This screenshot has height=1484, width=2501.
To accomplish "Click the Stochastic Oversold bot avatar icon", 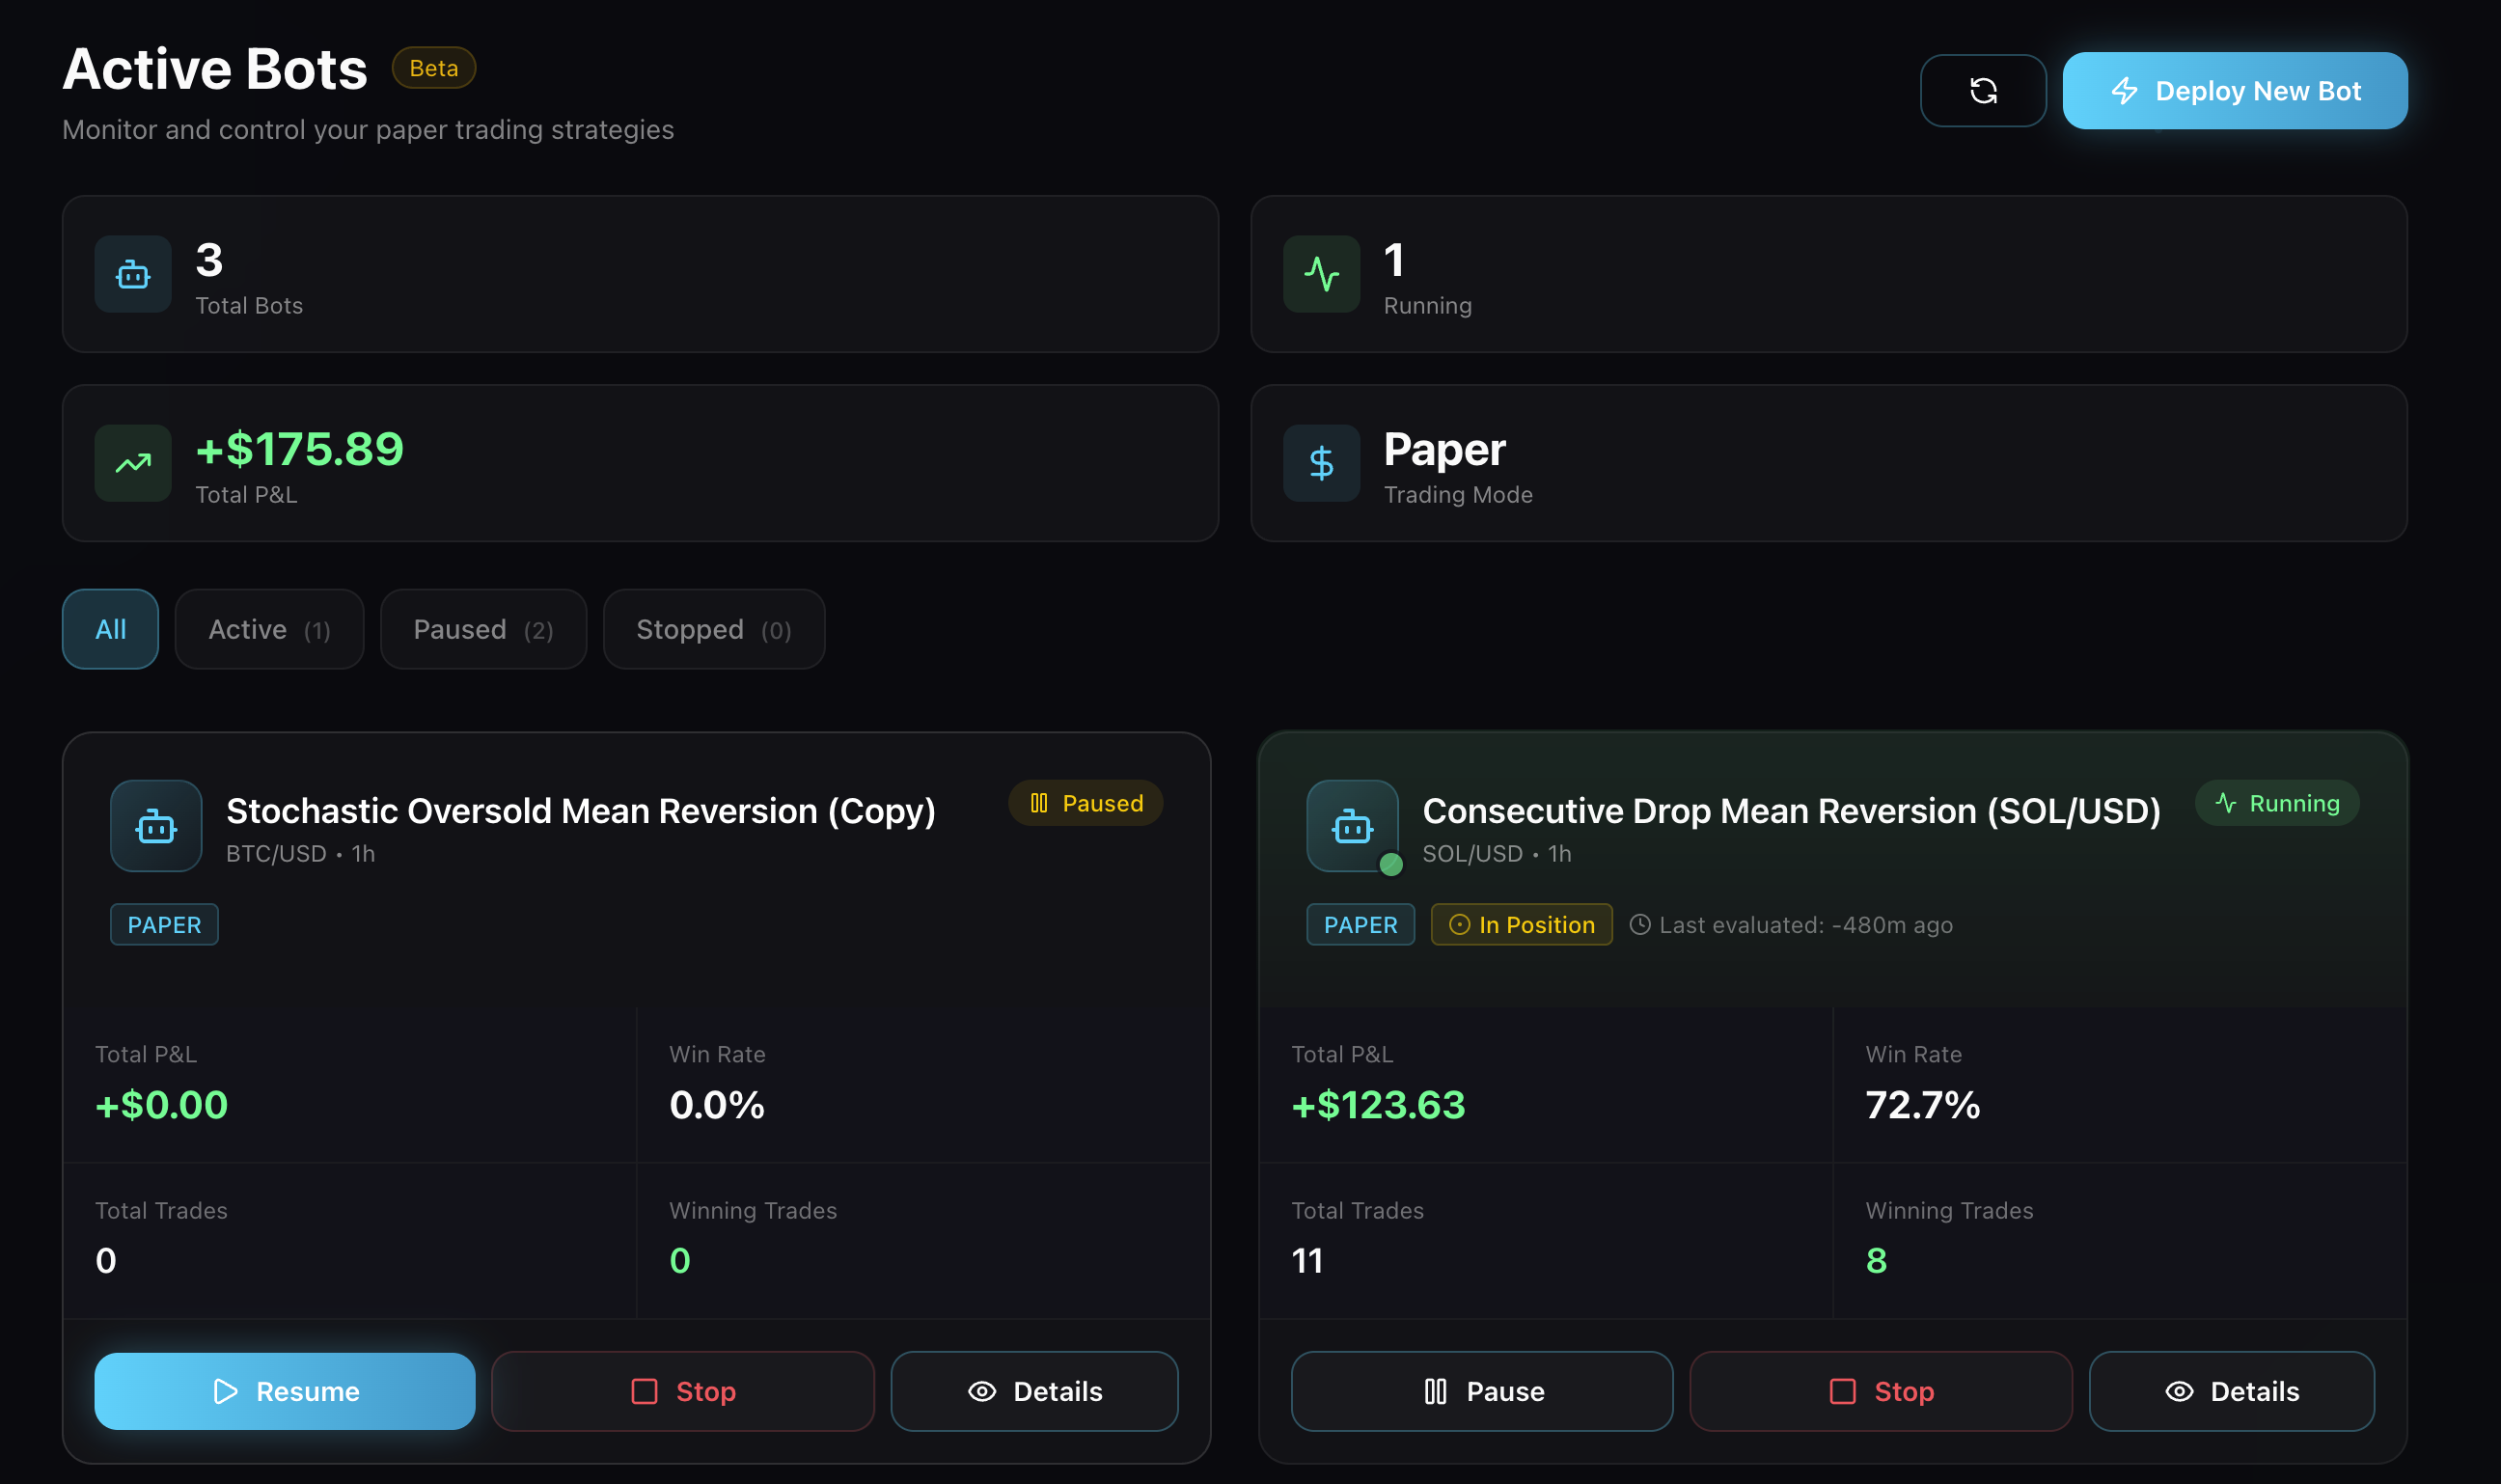I will point(156,826).
